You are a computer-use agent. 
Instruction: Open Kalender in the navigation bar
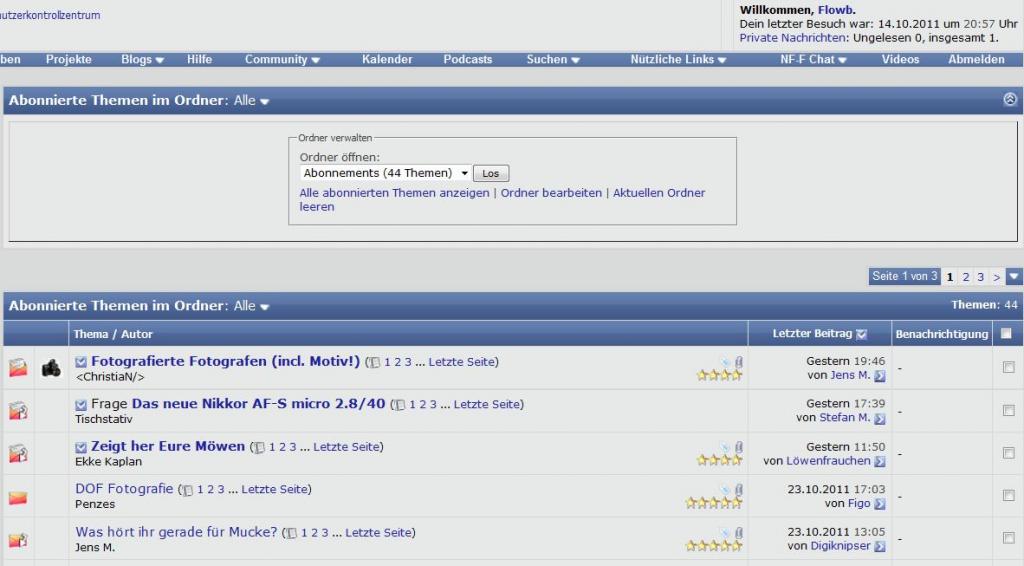coord(387,59)
